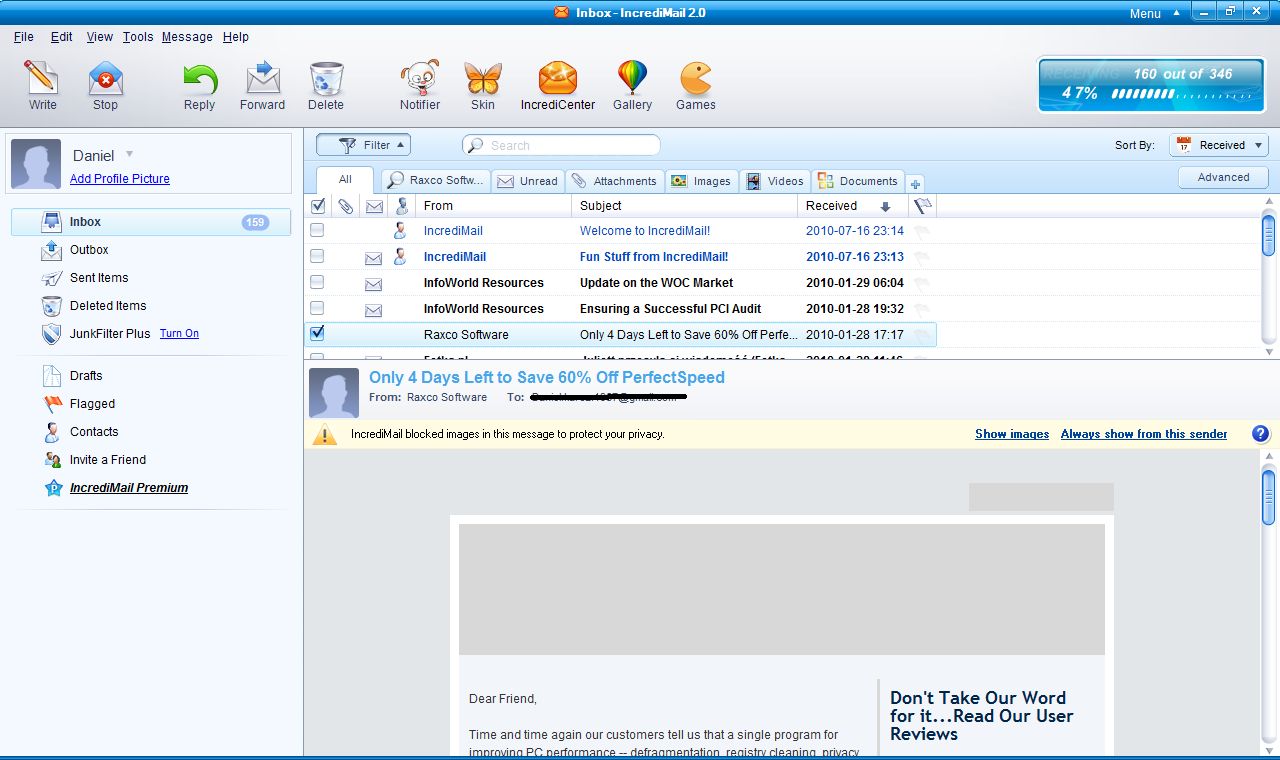Check Ensuring a Successful PCI Audit box

click(x=317, y=308)
